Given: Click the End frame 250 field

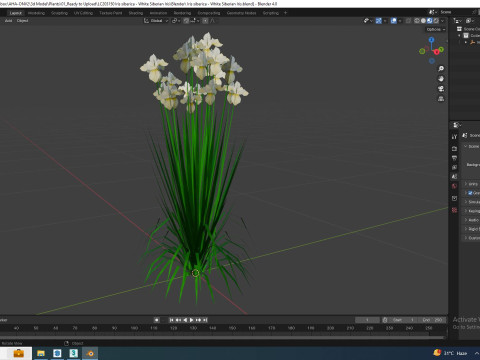Looking at the screenshot, I should (433, 320).
